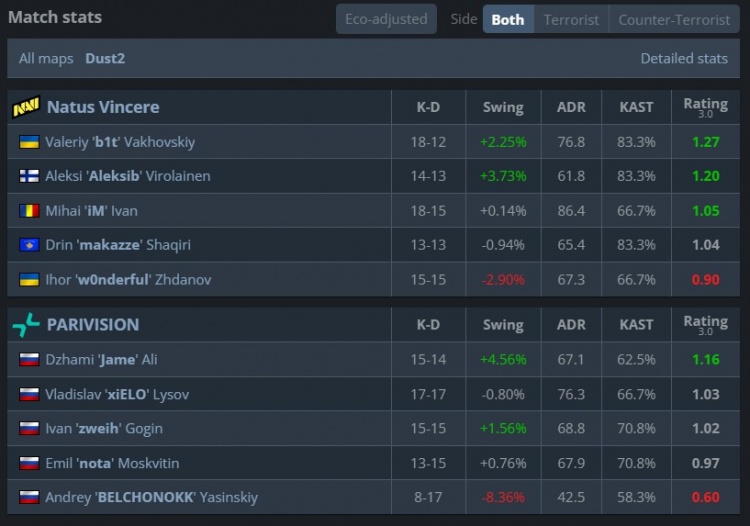
Task: Select the Both side filter
Action: point(508,19)
